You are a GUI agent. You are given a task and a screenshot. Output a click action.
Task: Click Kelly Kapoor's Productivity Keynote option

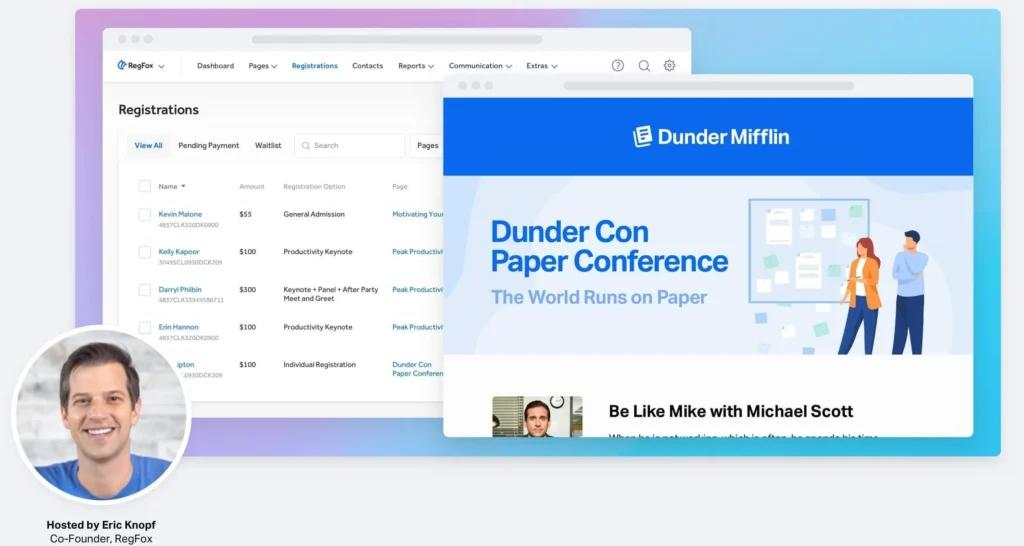(x=318, y=251)
